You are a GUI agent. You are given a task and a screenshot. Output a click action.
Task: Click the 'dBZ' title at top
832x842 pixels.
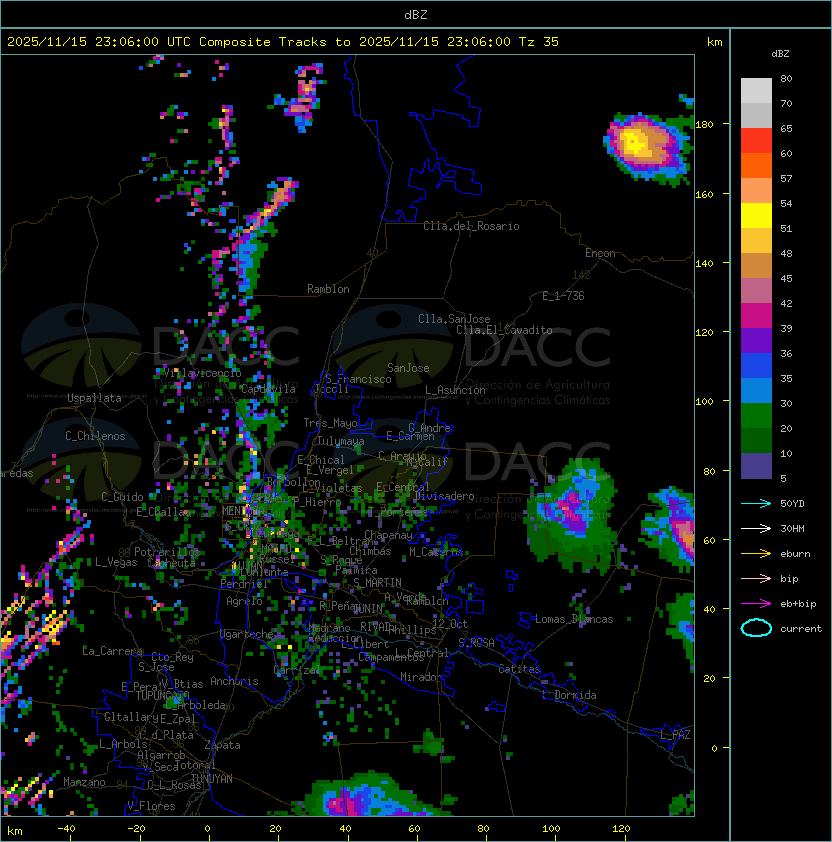[x=416, y=14]
